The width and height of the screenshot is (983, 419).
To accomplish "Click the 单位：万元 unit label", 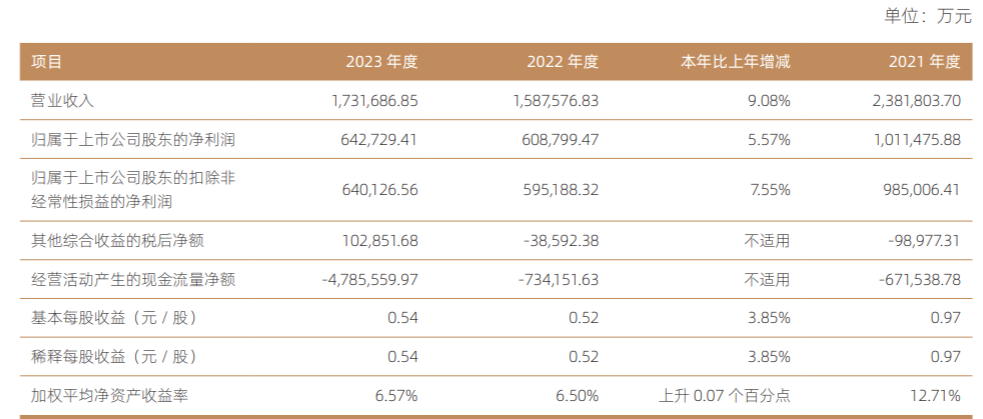I will pos(928,16).
